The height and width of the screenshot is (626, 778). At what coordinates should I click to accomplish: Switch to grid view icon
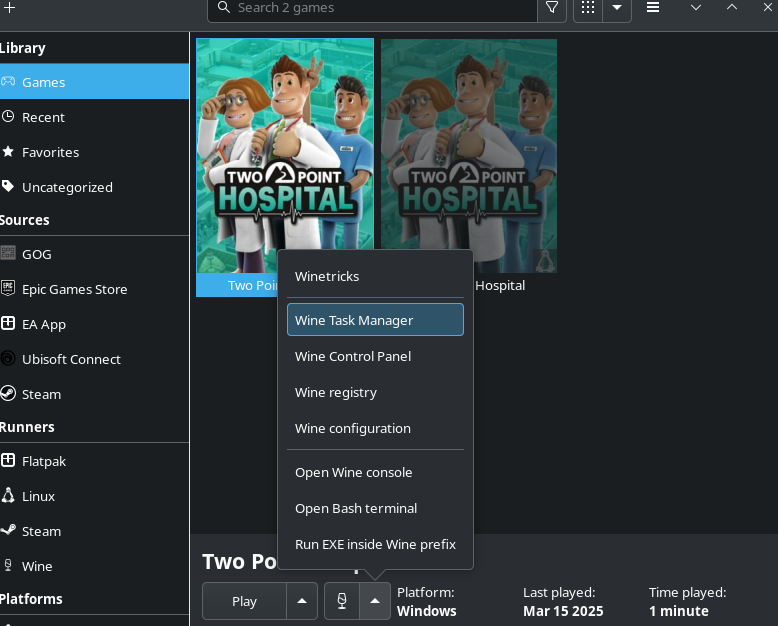[588, 7]
